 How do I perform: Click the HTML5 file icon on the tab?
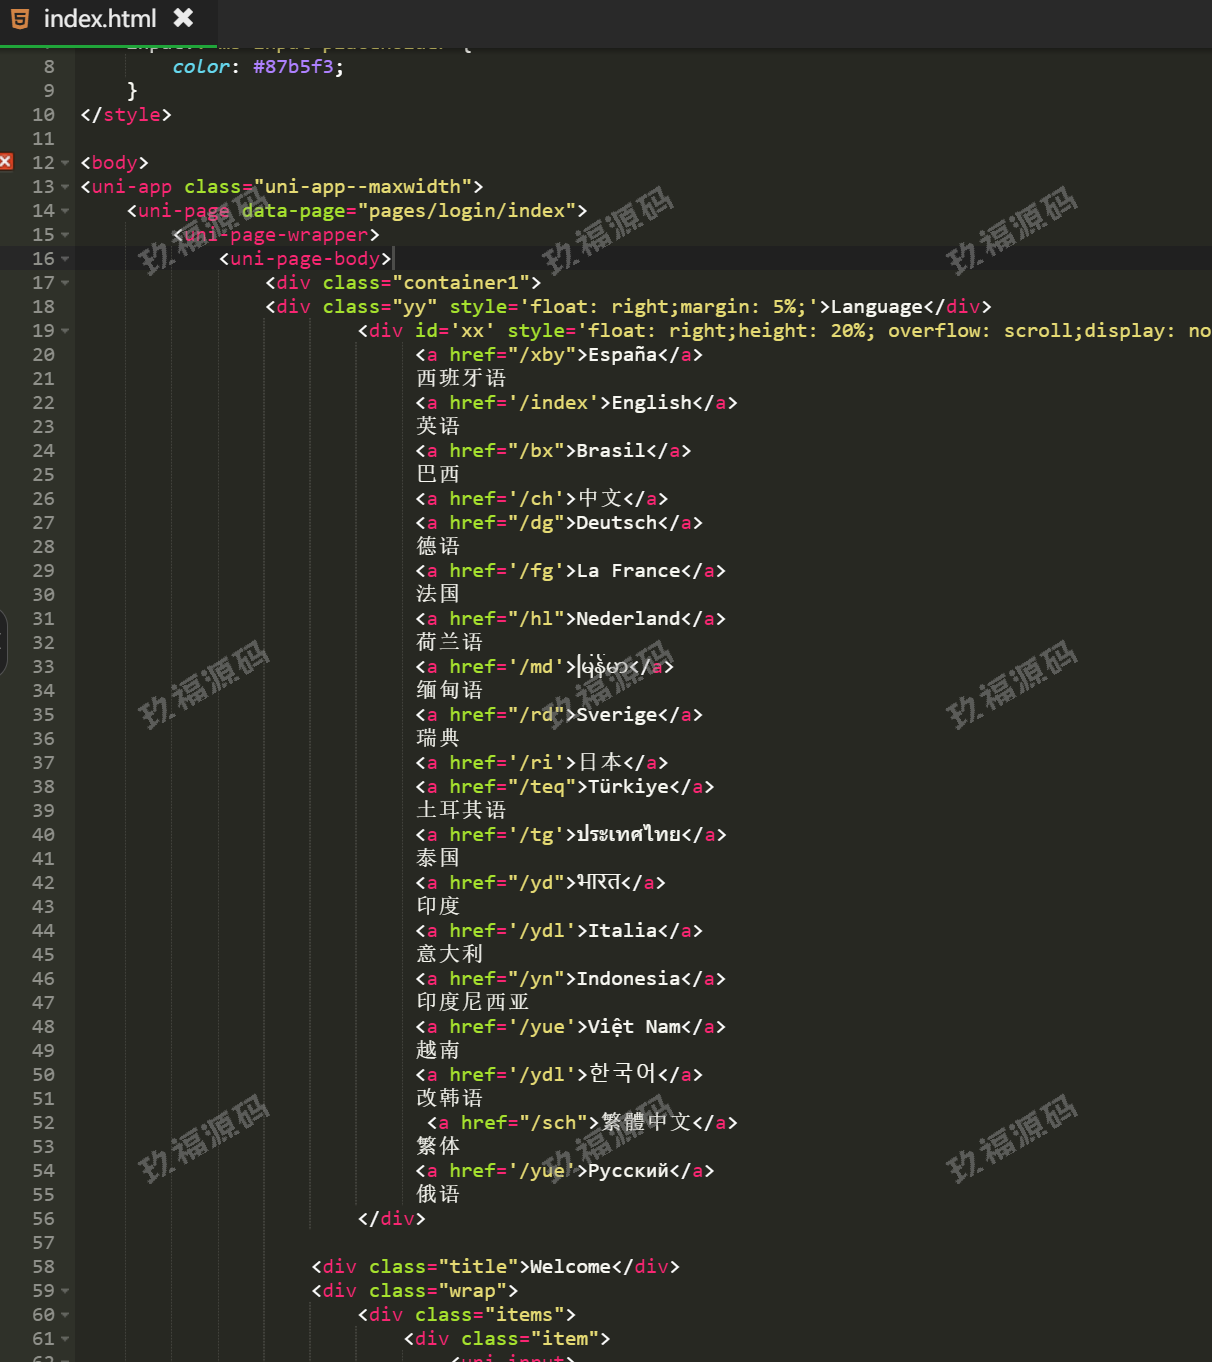coord(20,18)
